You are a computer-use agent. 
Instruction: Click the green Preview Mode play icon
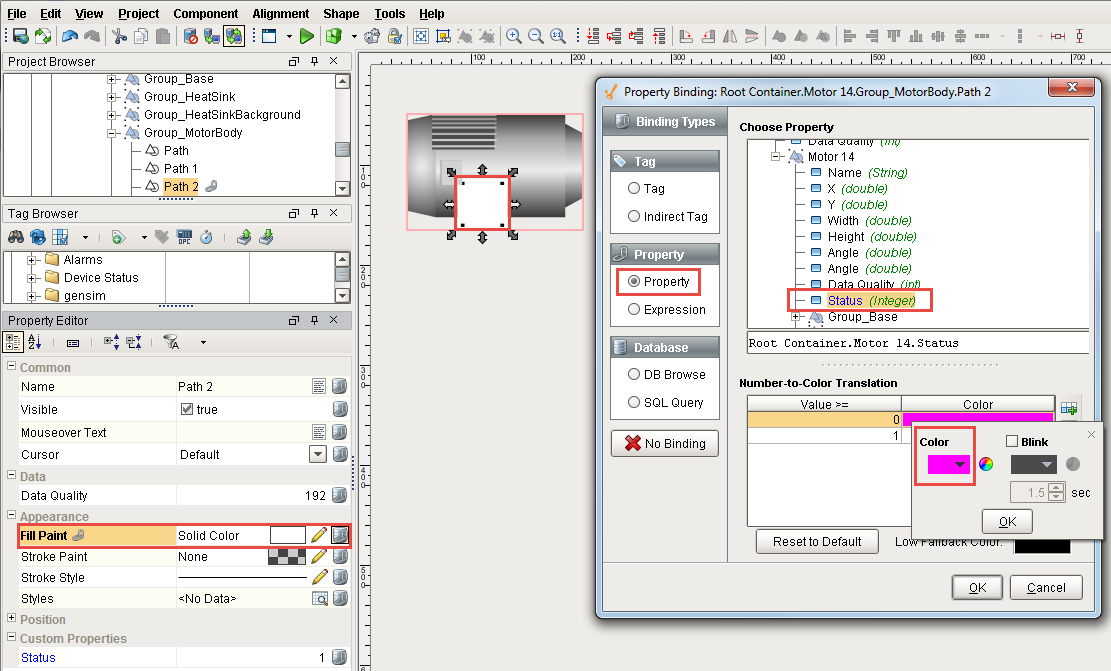coord(306,36)
